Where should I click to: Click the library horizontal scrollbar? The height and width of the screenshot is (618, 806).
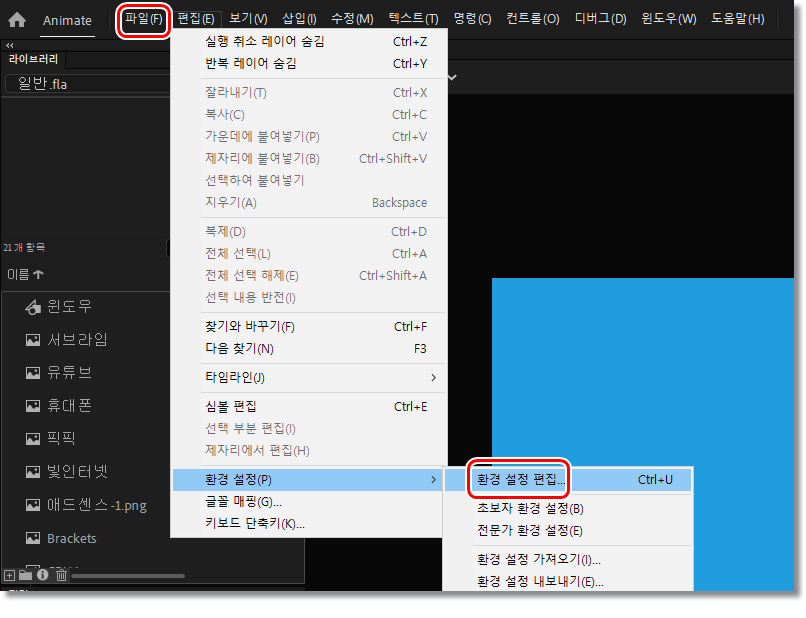pos(128,576)
